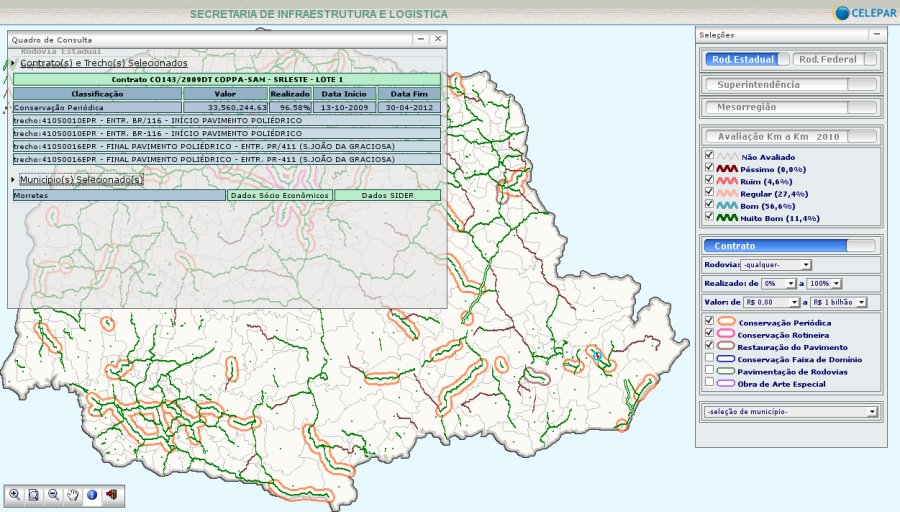Open the Rodovia dropdown
The height and width of the screenshot is (512, 900).
776,265
